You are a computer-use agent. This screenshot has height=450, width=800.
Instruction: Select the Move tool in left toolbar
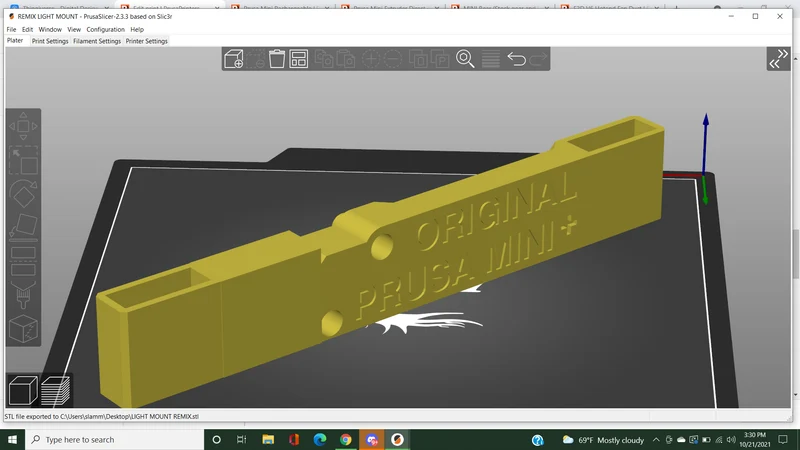(x=23, y=126)
